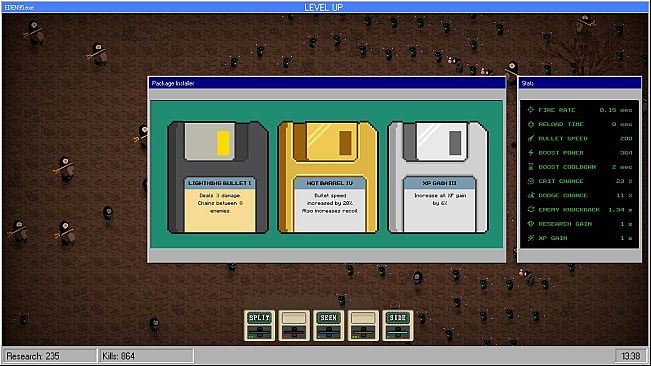The width and height of the screenshot is (651, 366).
Task: Choose the golden Hot Barrel IV floppy disk
Action: coord(328,177)
